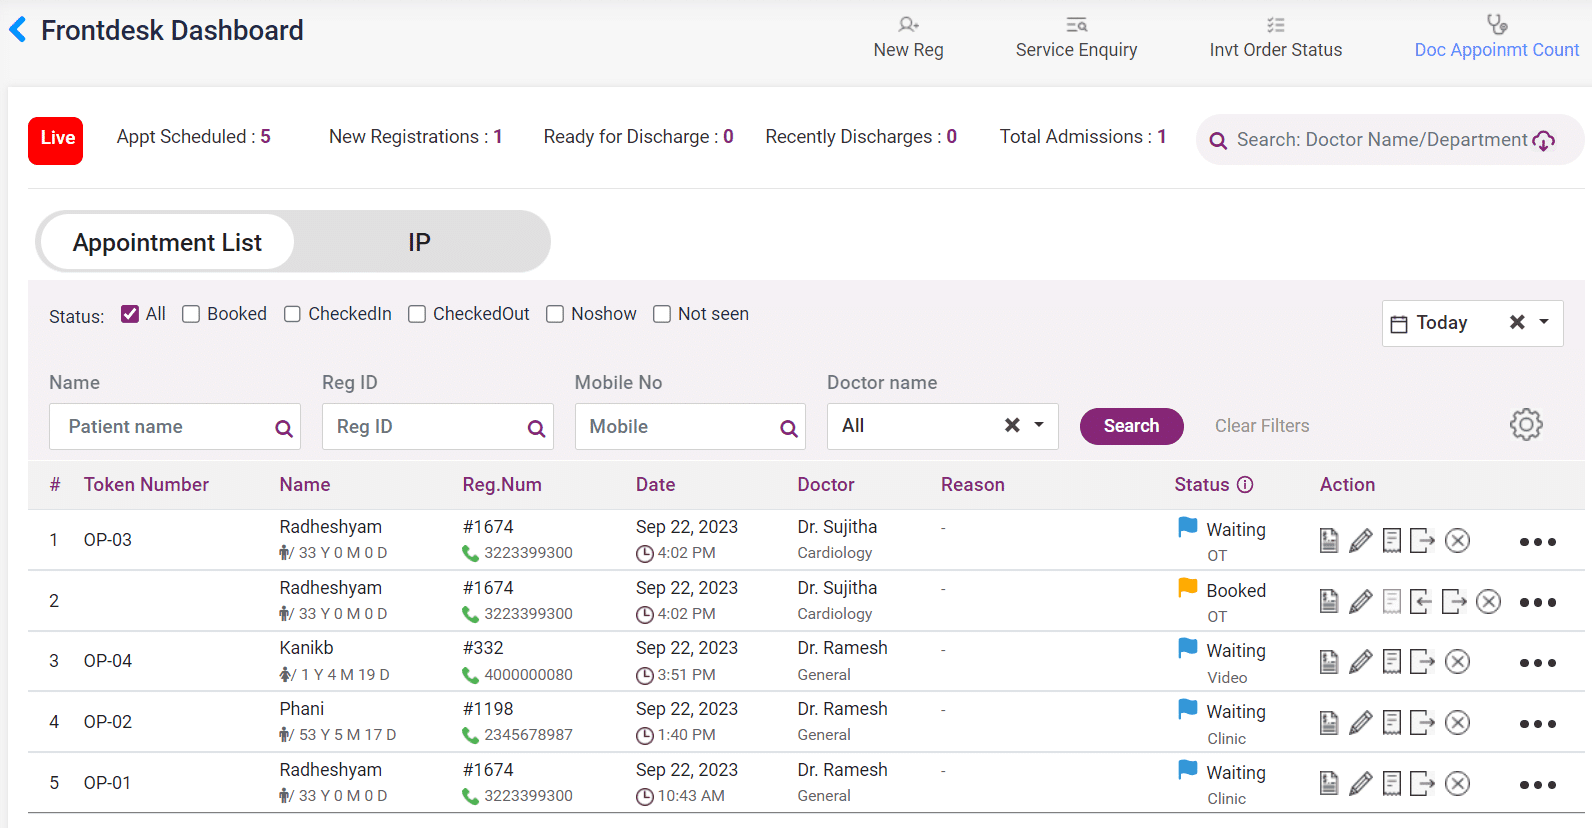Uncheck the All status checkbox

(130, 314)
